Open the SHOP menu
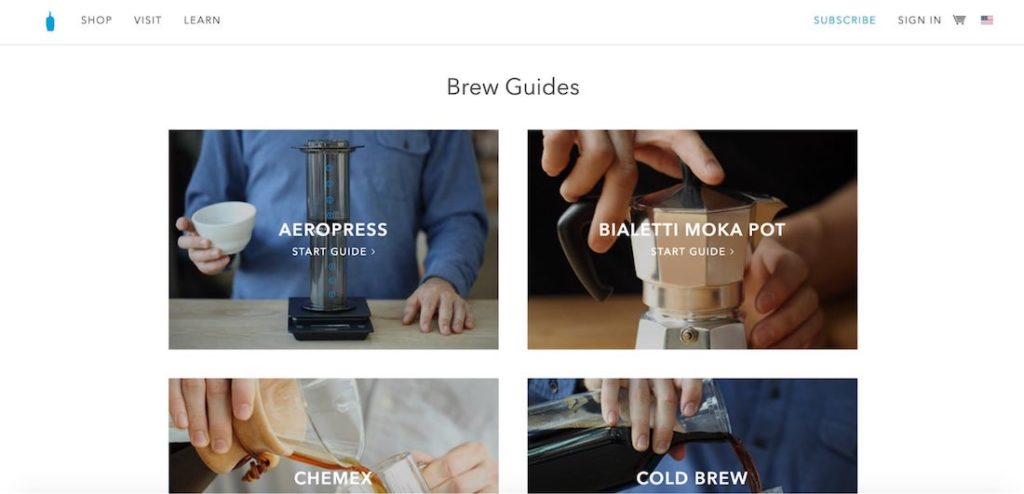 coord(96,20)
